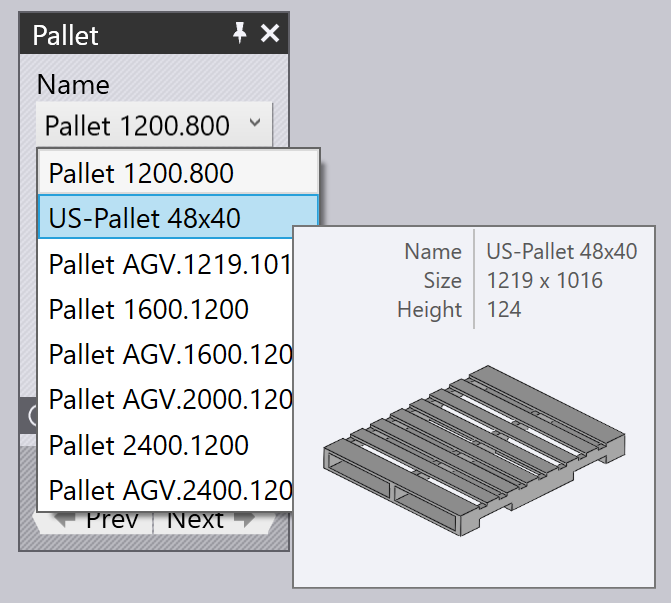Choose Pallet AGV.2000.120 entry

[166, 399]
